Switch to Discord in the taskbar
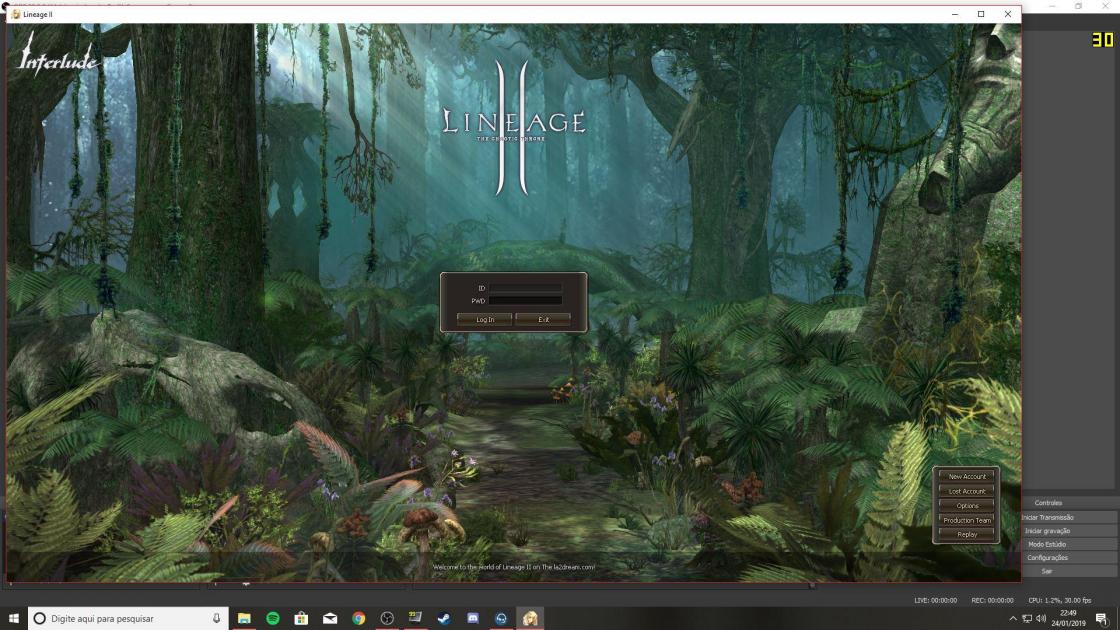This screenshot has height=630, width=1120. pos(473,619)
